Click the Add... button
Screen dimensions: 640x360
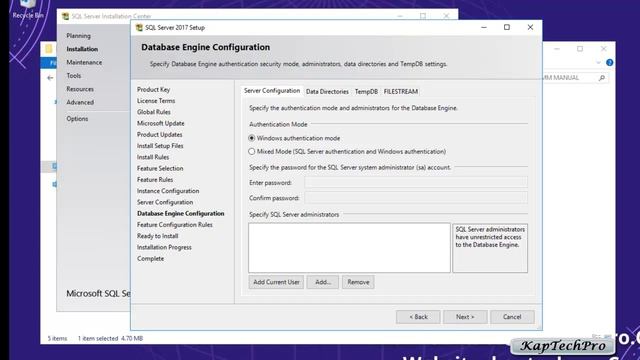[323, 282]
